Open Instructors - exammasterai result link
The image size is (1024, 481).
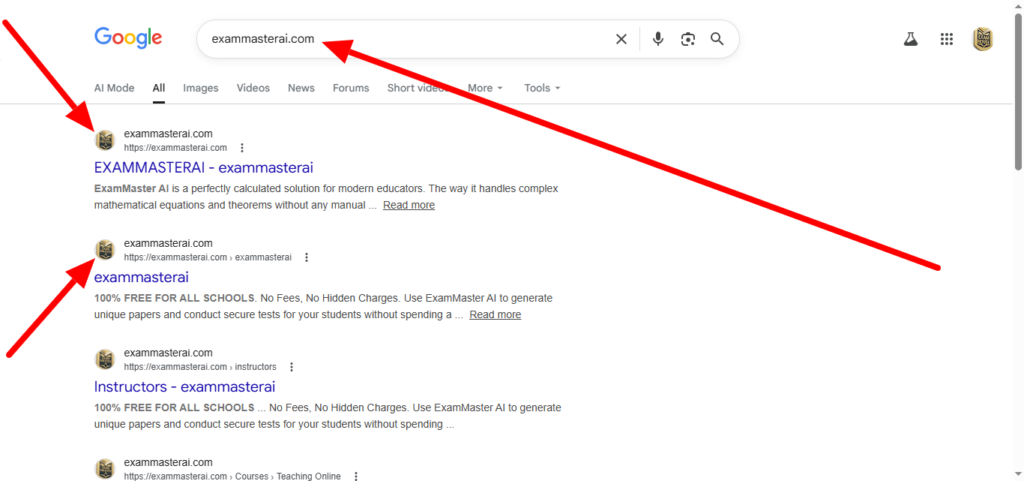185,387
